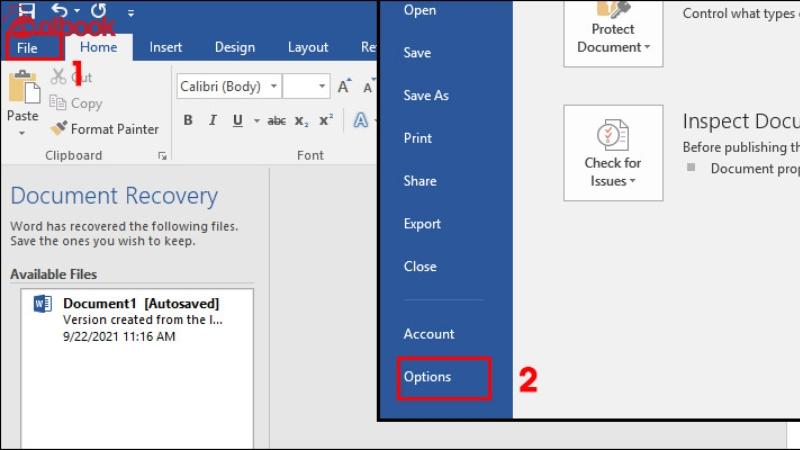Open the Calibri (Body) font name dropdown
The image size is (800, 450).
tap(227, 87)
